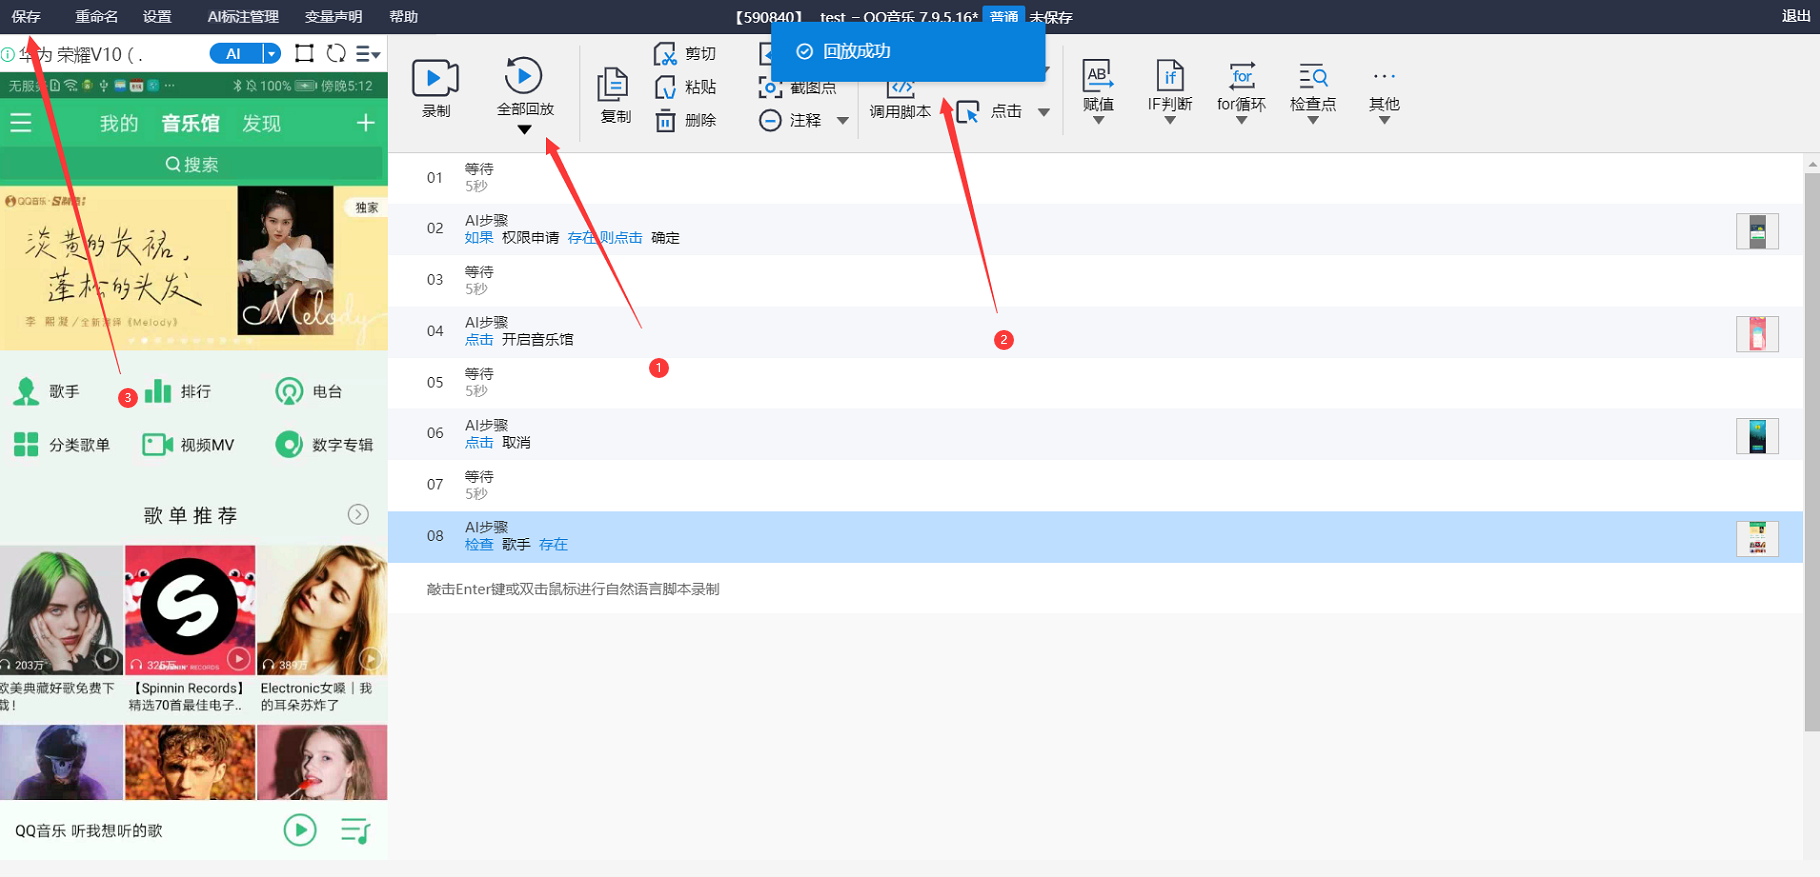
Task: Select step 02 权限申请 row
Action: click(x=1095, y=229)
